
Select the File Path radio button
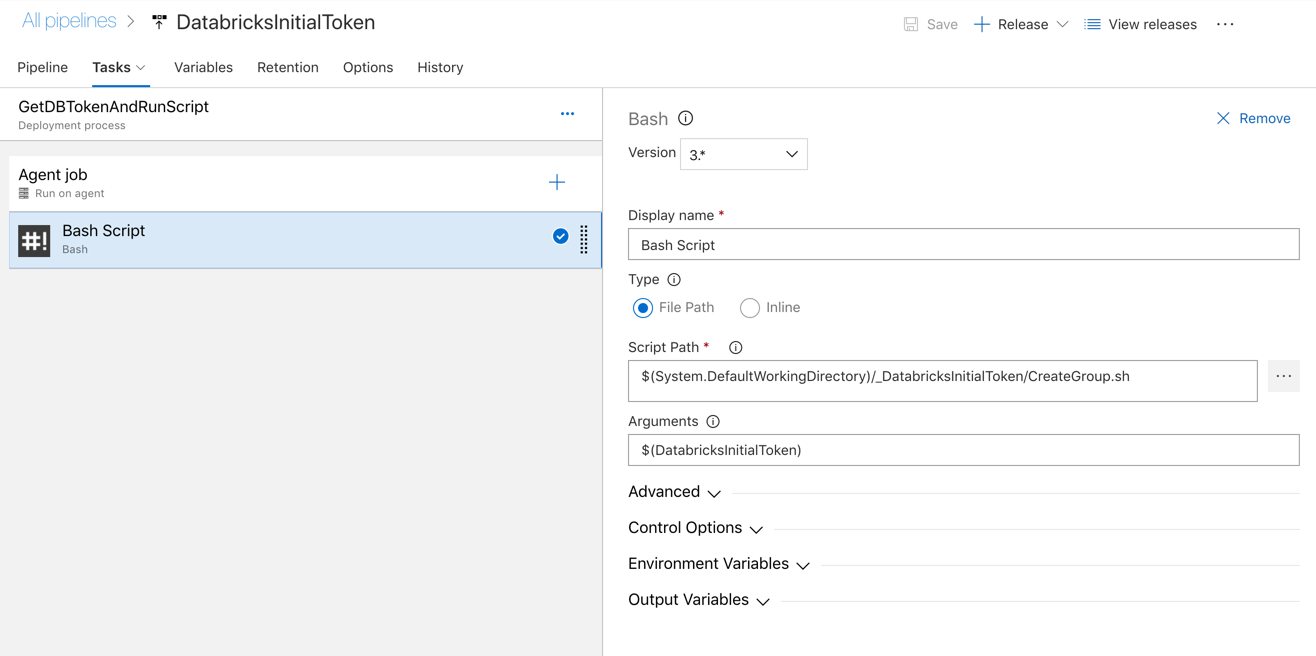pyautogui.click(x=643, y=308)
